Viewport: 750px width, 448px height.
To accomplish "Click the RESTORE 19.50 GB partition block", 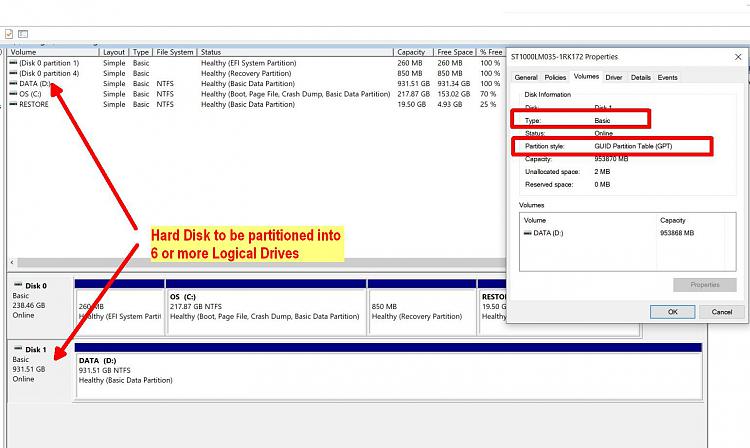I will [x=492, y=307].
